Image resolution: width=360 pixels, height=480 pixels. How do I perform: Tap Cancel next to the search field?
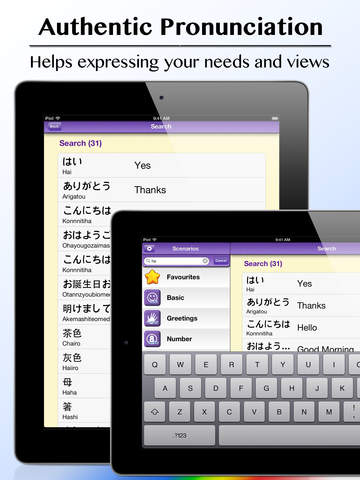pos(221,261)
